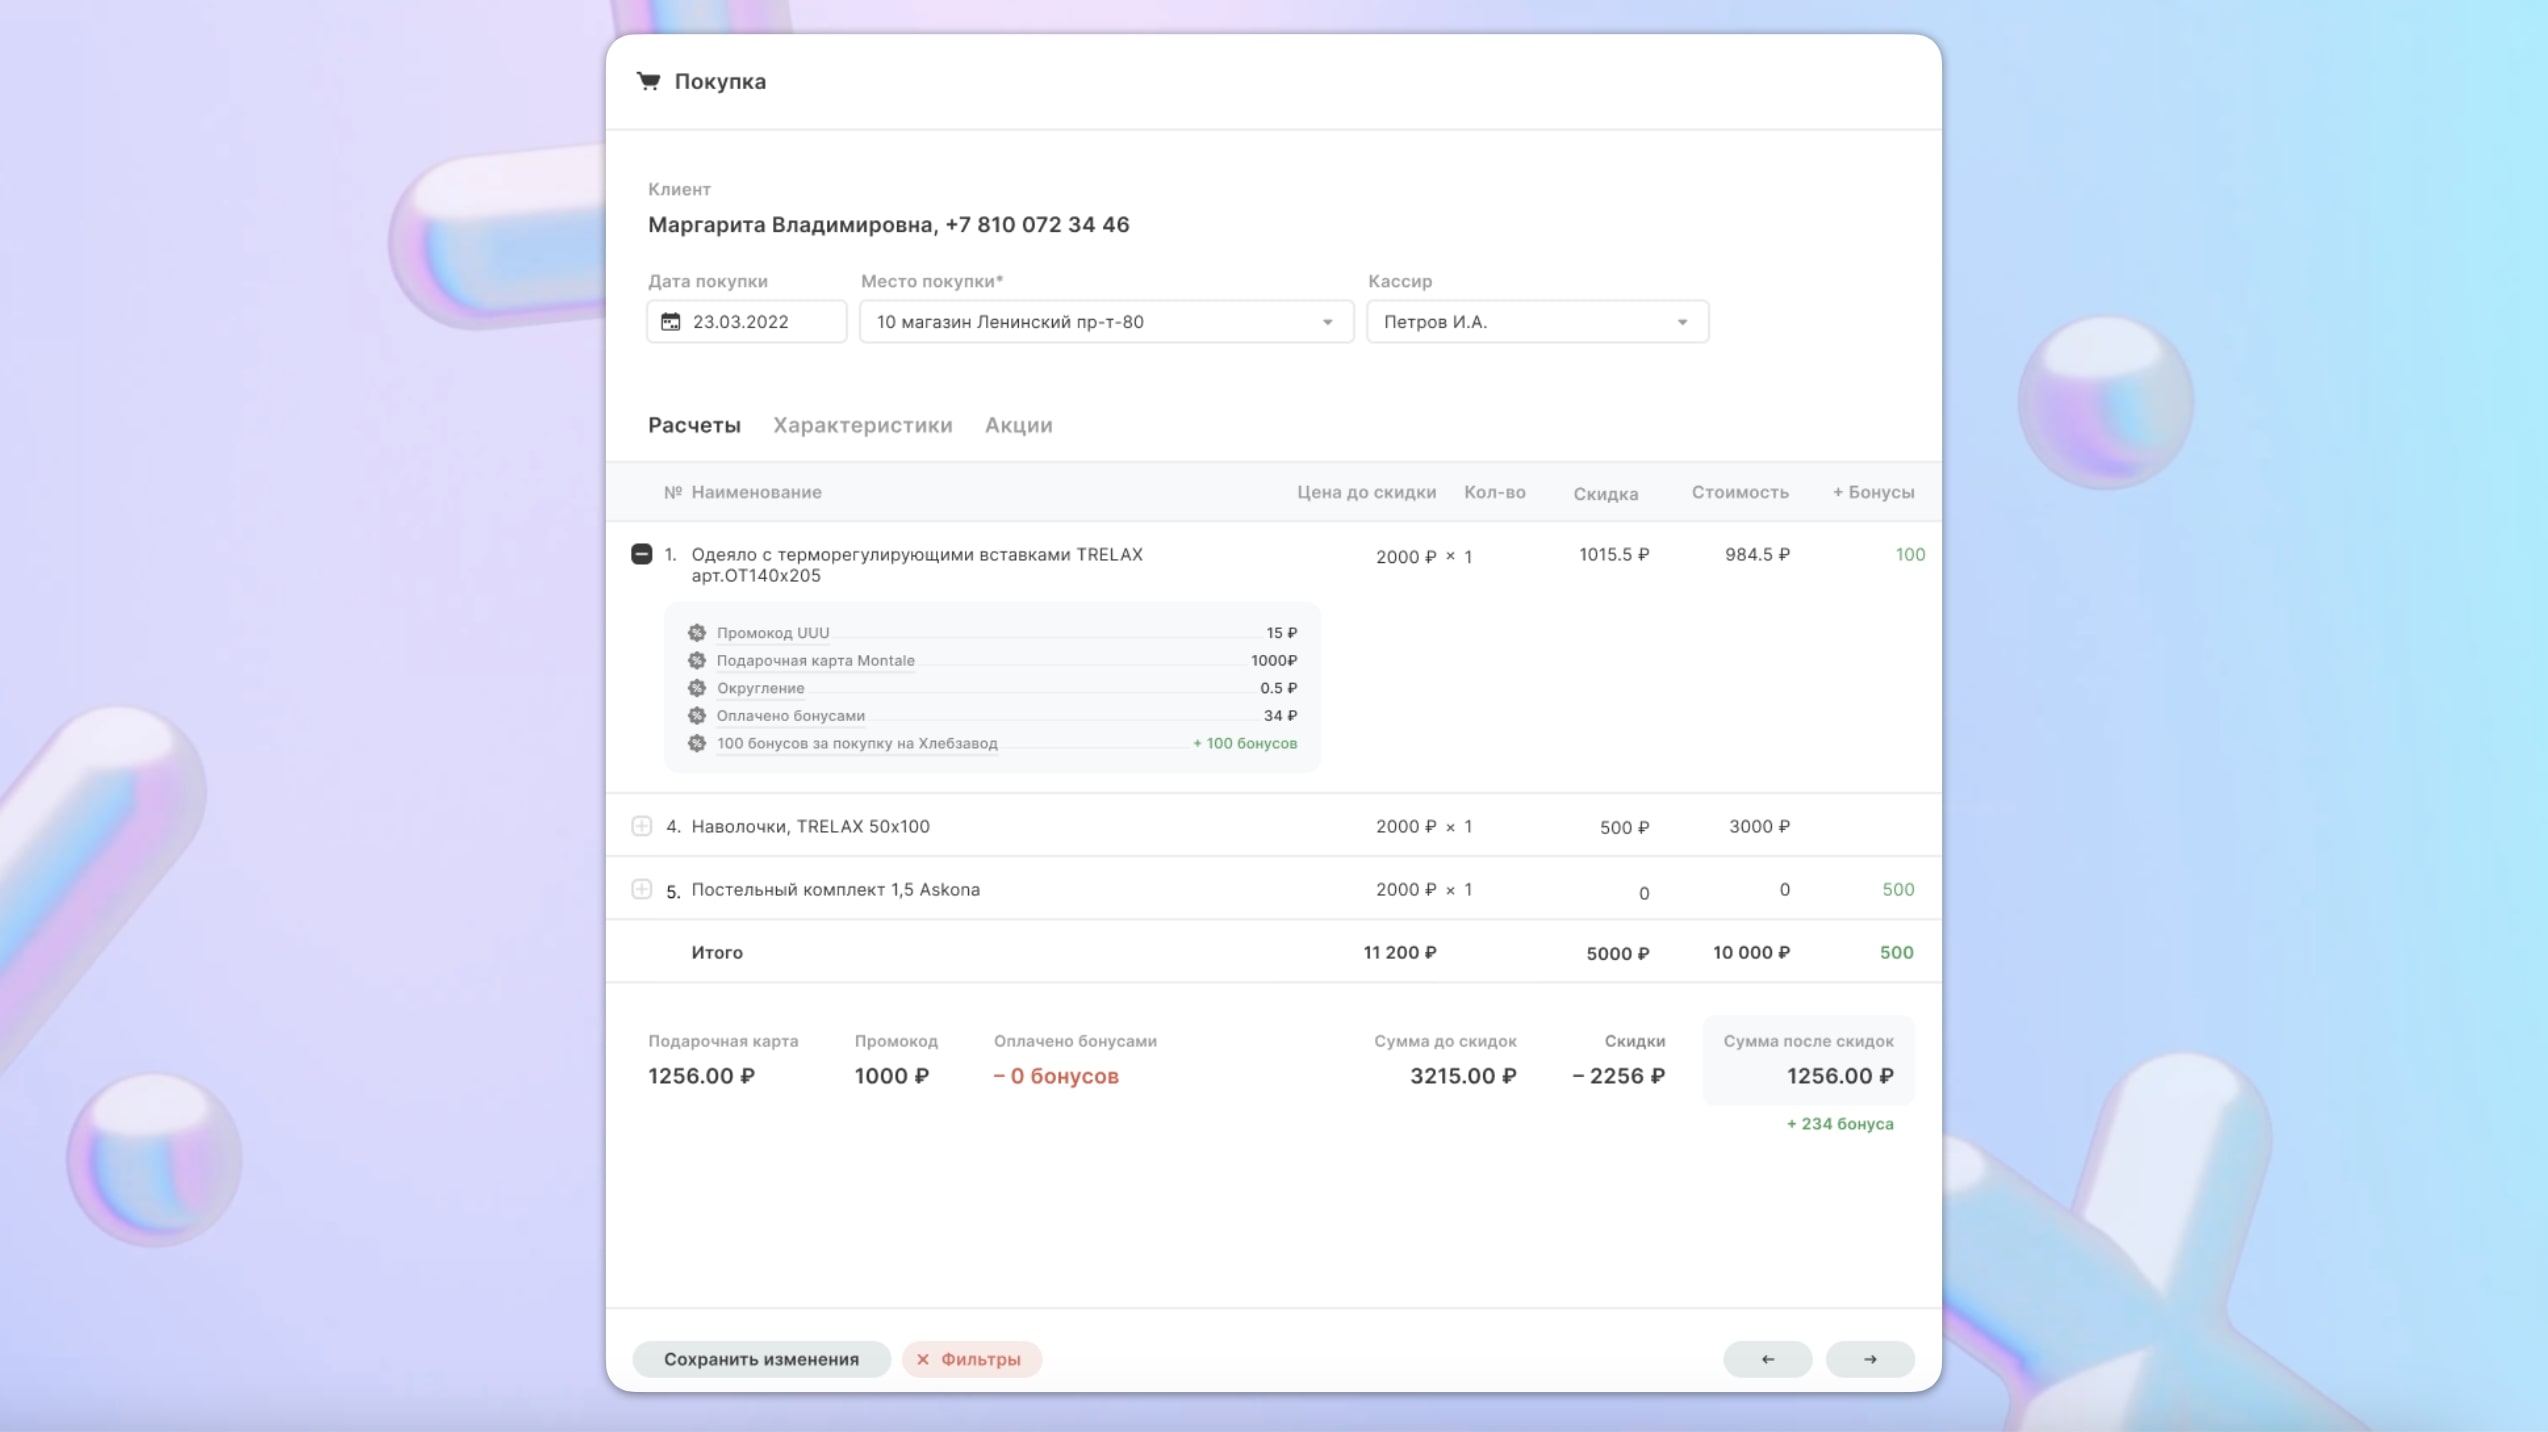
Task: Click the X icon in Фильтры button
Action: pos(923,1359)
